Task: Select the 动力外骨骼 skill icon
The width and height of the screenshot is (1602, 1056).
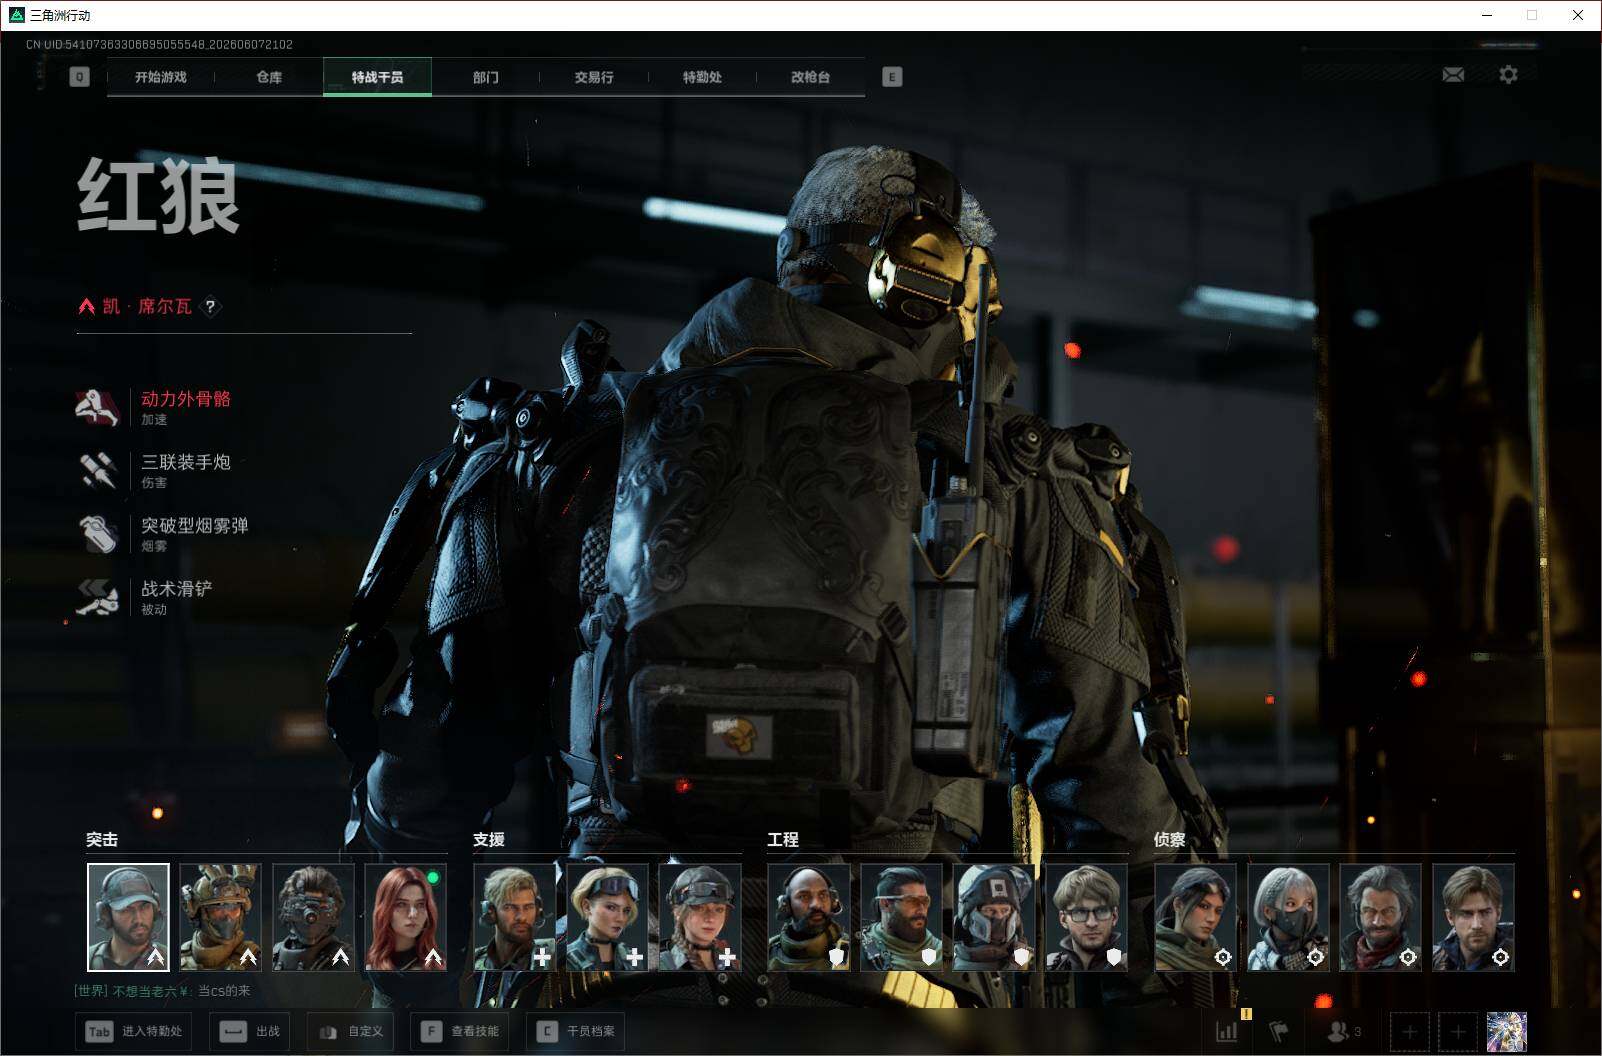Action: (x=98, y=407)
